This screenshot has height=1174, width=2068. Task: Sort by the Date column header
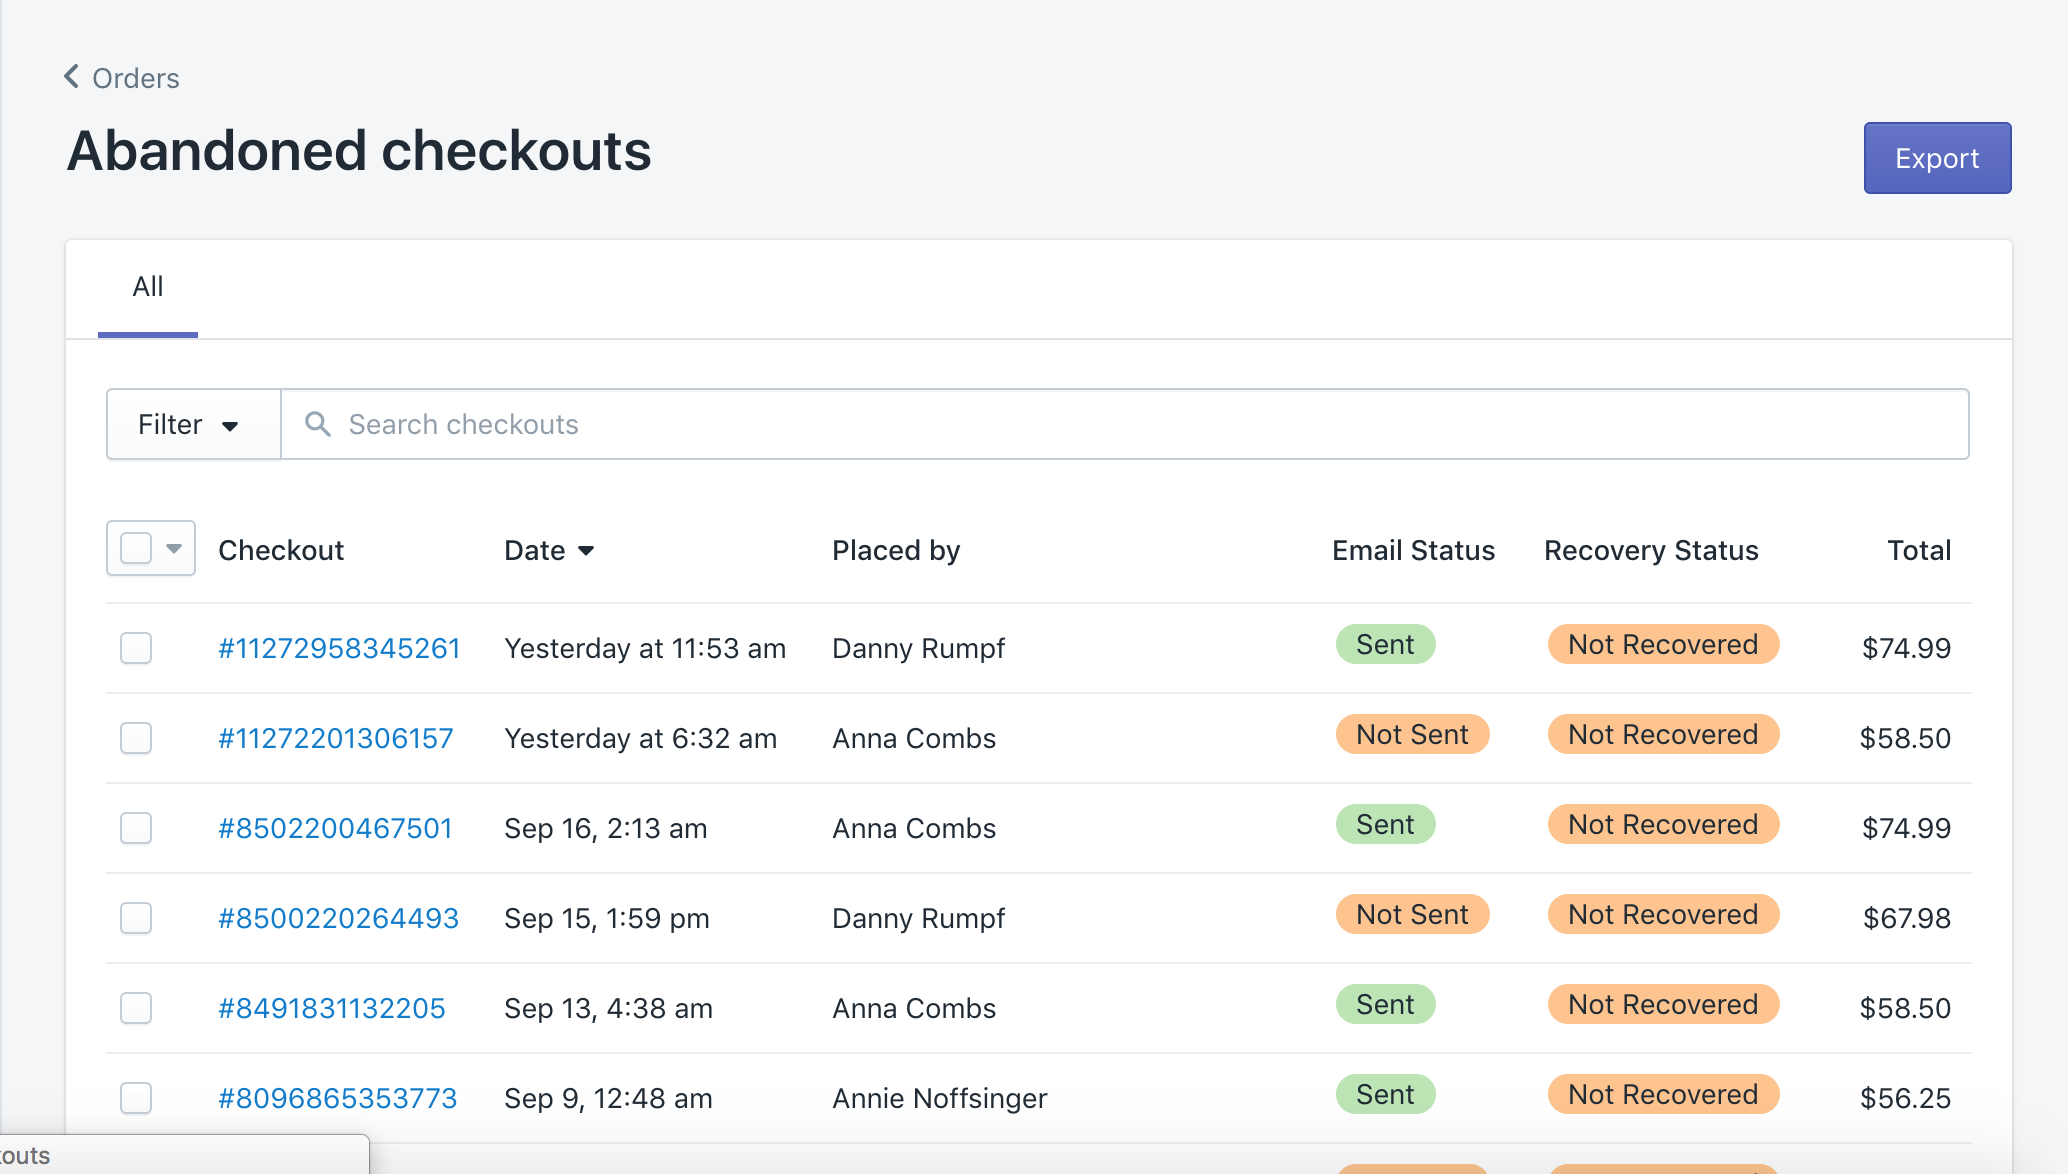(x=536, y=551)
